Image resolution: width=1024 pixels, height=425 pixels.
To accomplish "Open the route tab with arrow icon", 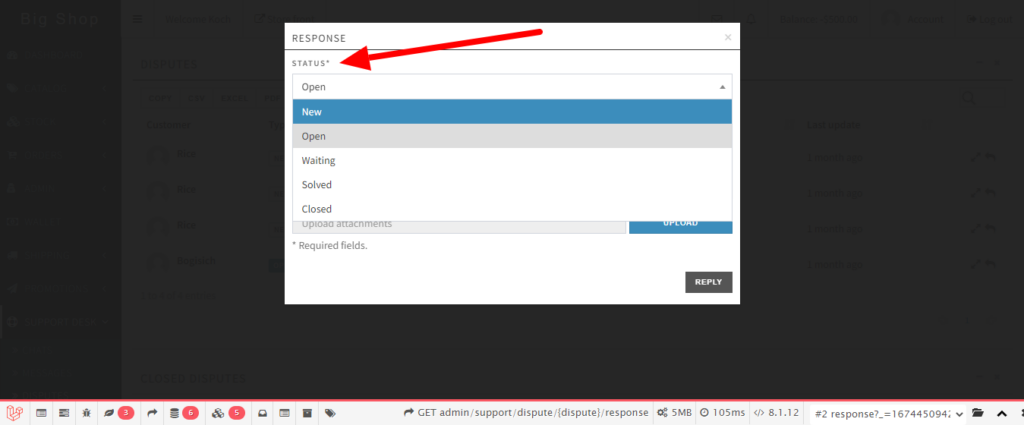I will [x=153, y=412].
